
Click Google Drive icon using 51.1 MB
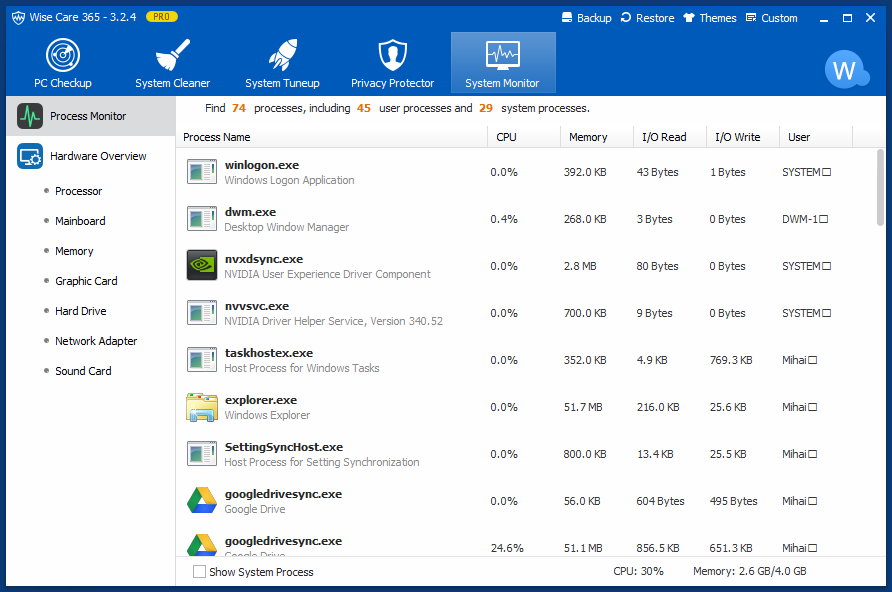202,545
